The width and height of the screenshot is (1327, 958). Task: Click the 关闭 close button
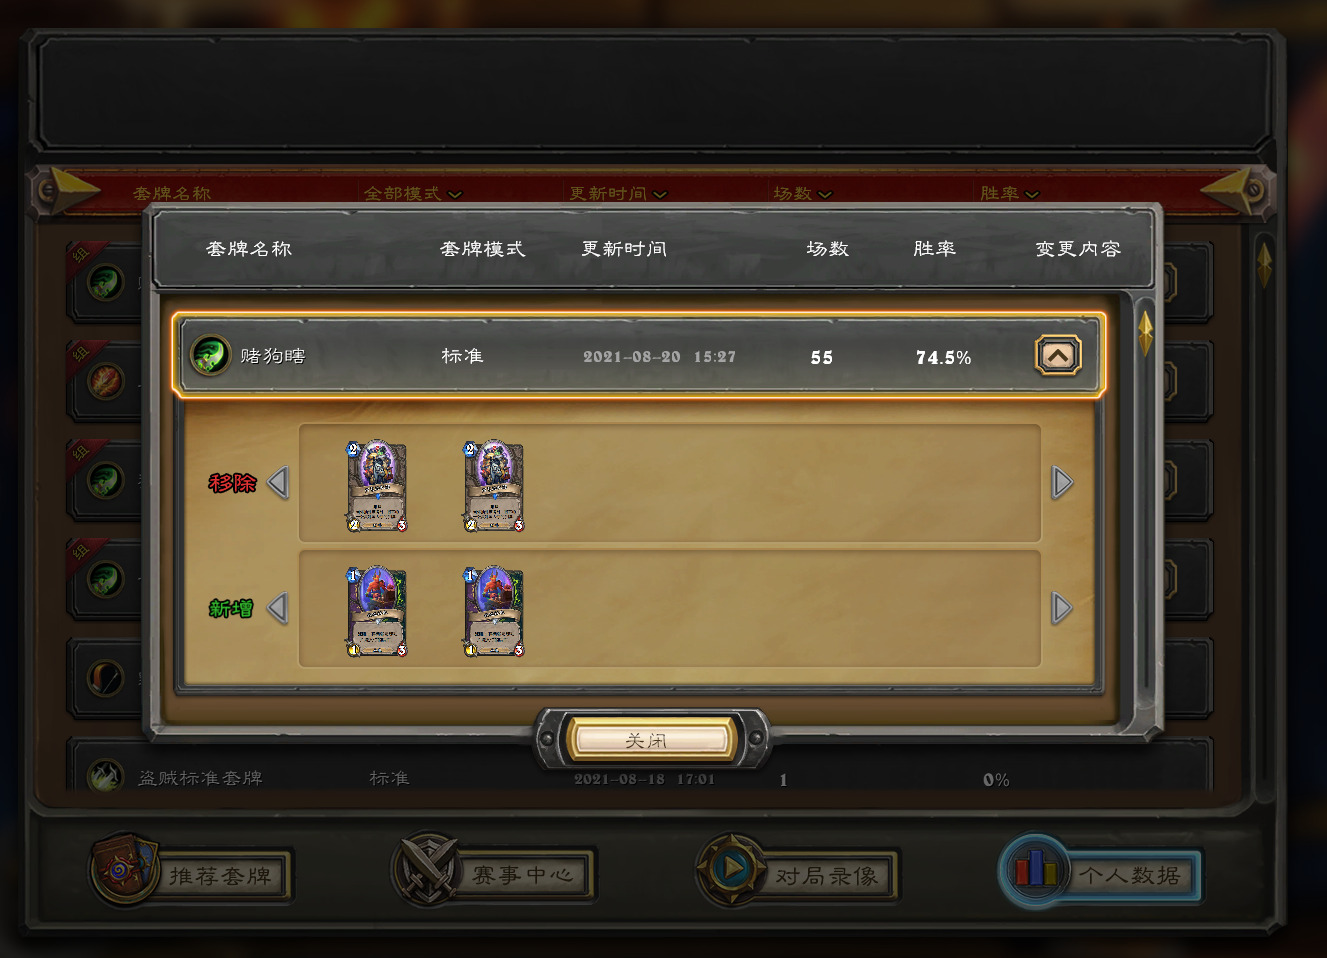(652, 741)
